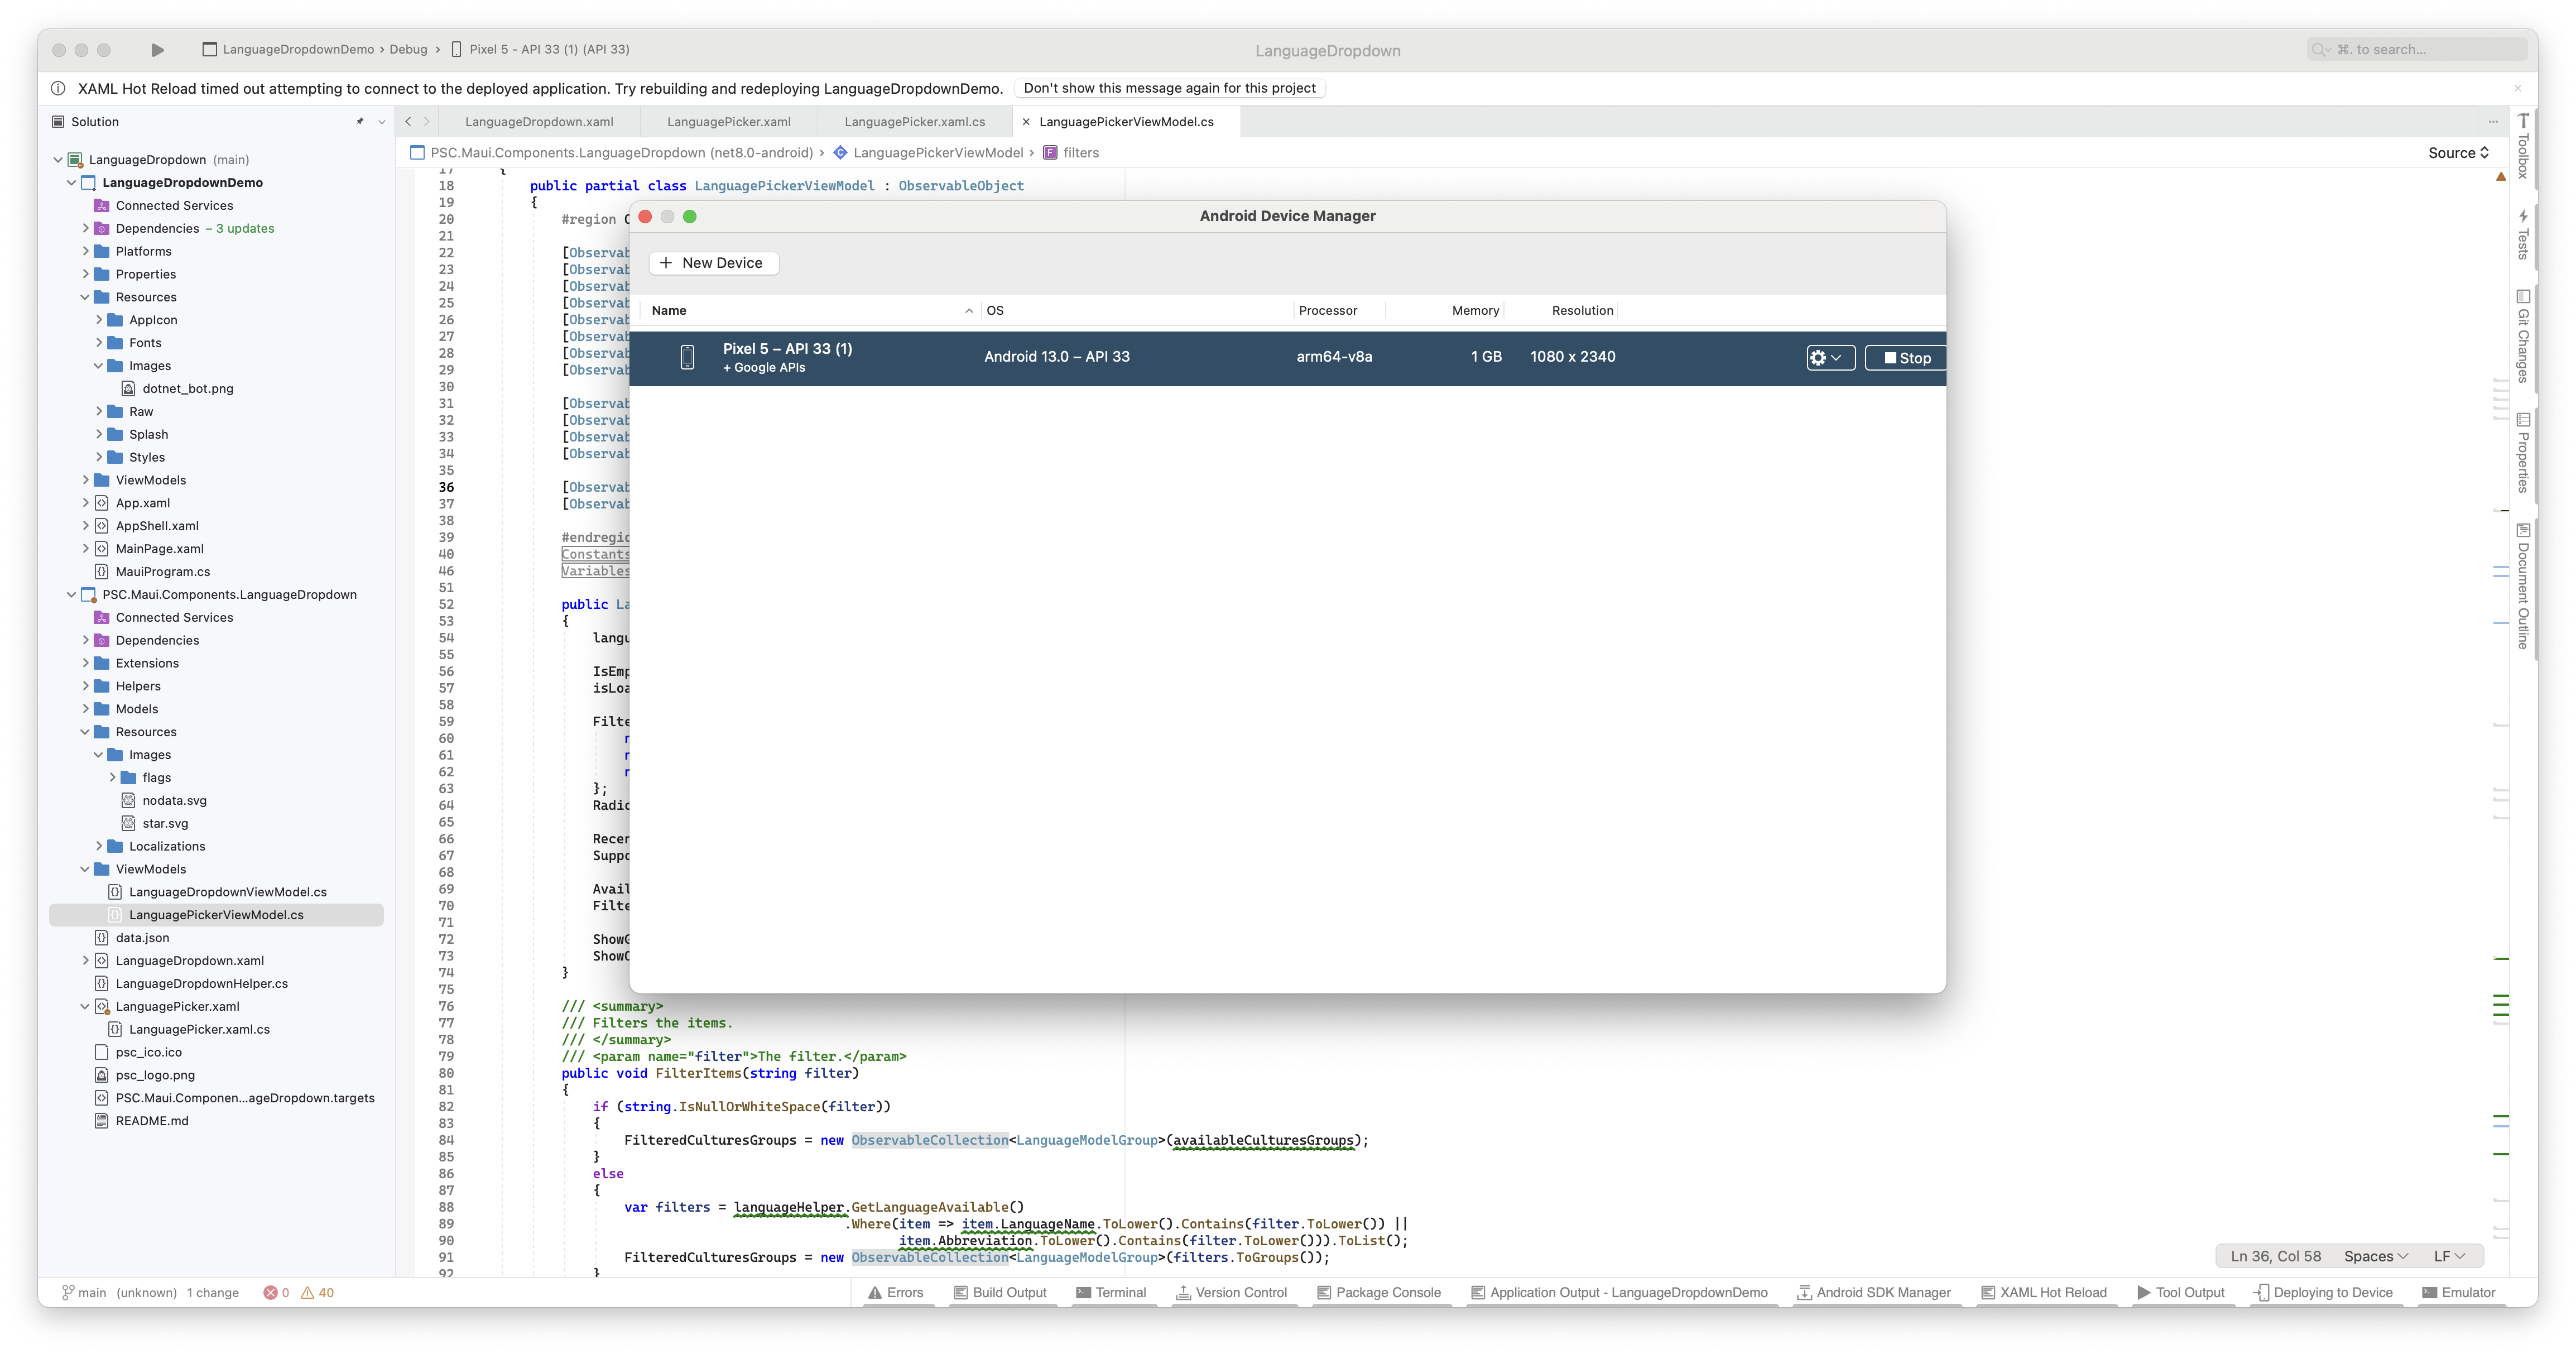Click Don't show this message again button

click(1169, 88)
